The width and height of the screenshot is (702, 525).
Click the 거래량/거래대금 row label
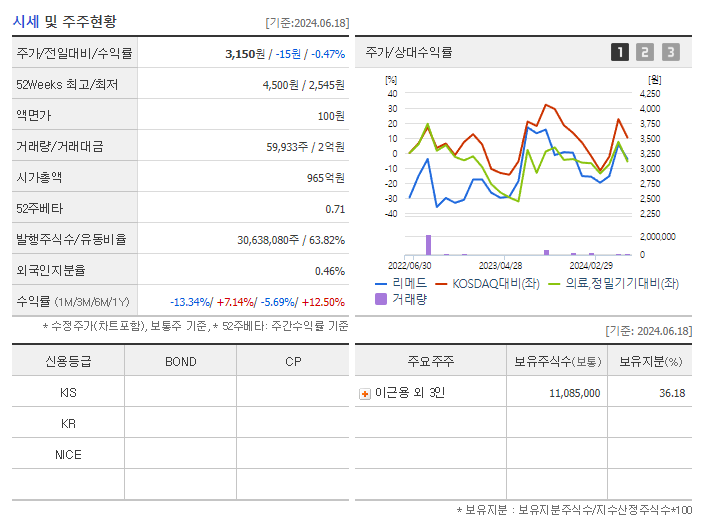coord(60,146)
